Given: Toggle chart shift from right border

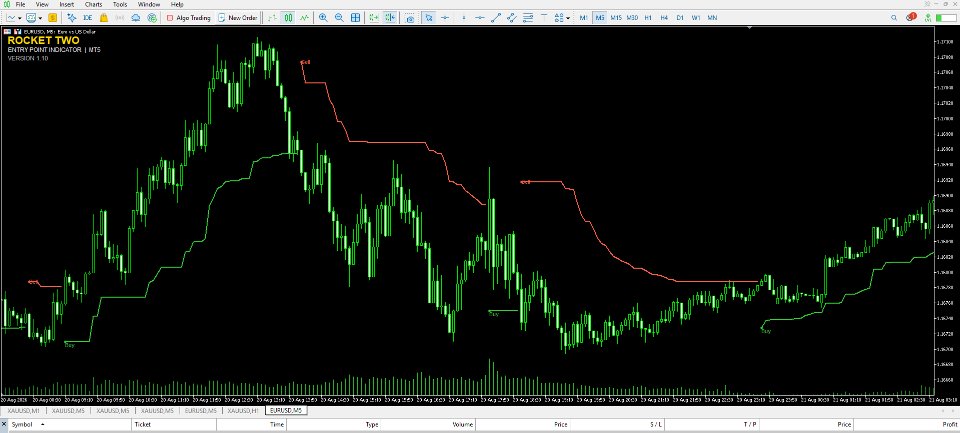Looking at the screenshot, I should point(390,18).
